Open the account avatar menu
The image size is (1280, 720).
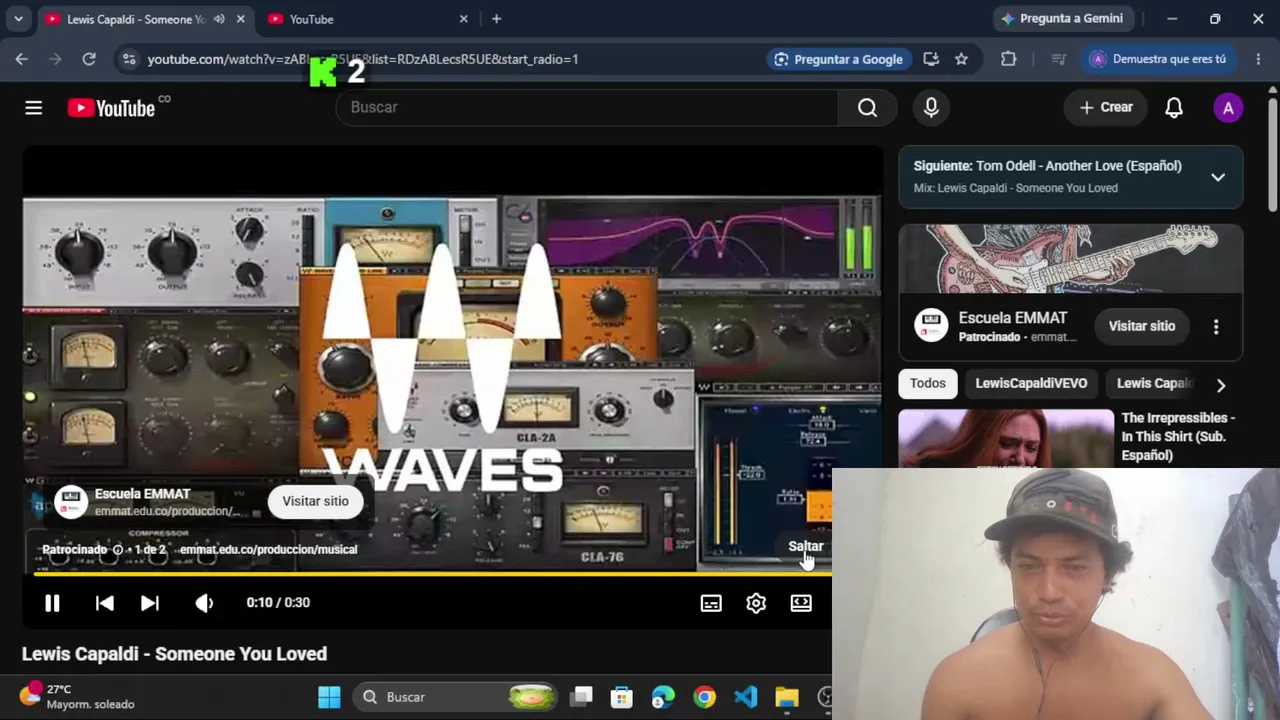[x=1228, y=108]
